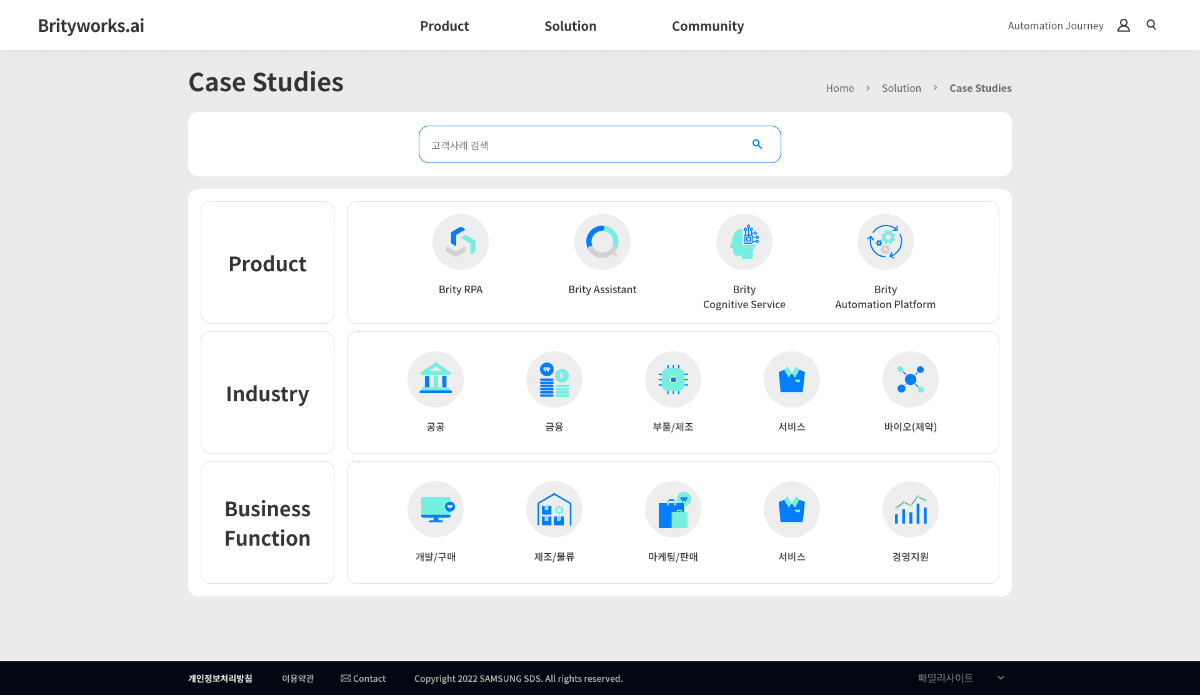This screenshot has width=1200, height=695.
Task: Click the Brity Assistant label text
Action: [602, 290]
